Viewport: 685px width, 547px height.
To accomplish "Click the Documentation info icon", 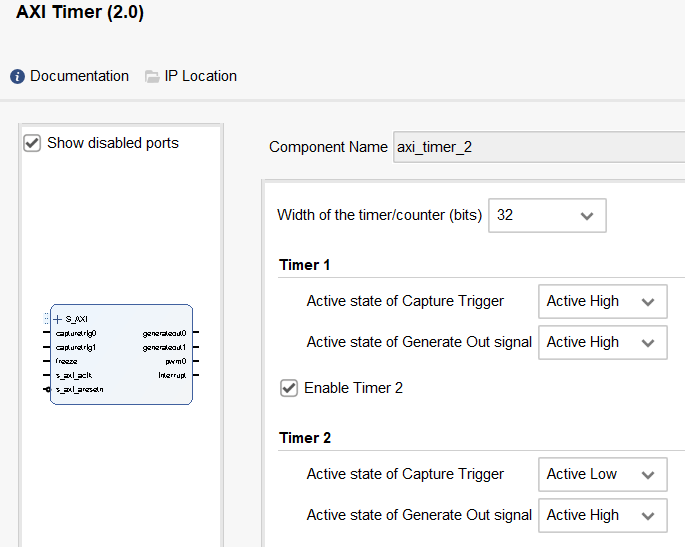I will [17, 76].
